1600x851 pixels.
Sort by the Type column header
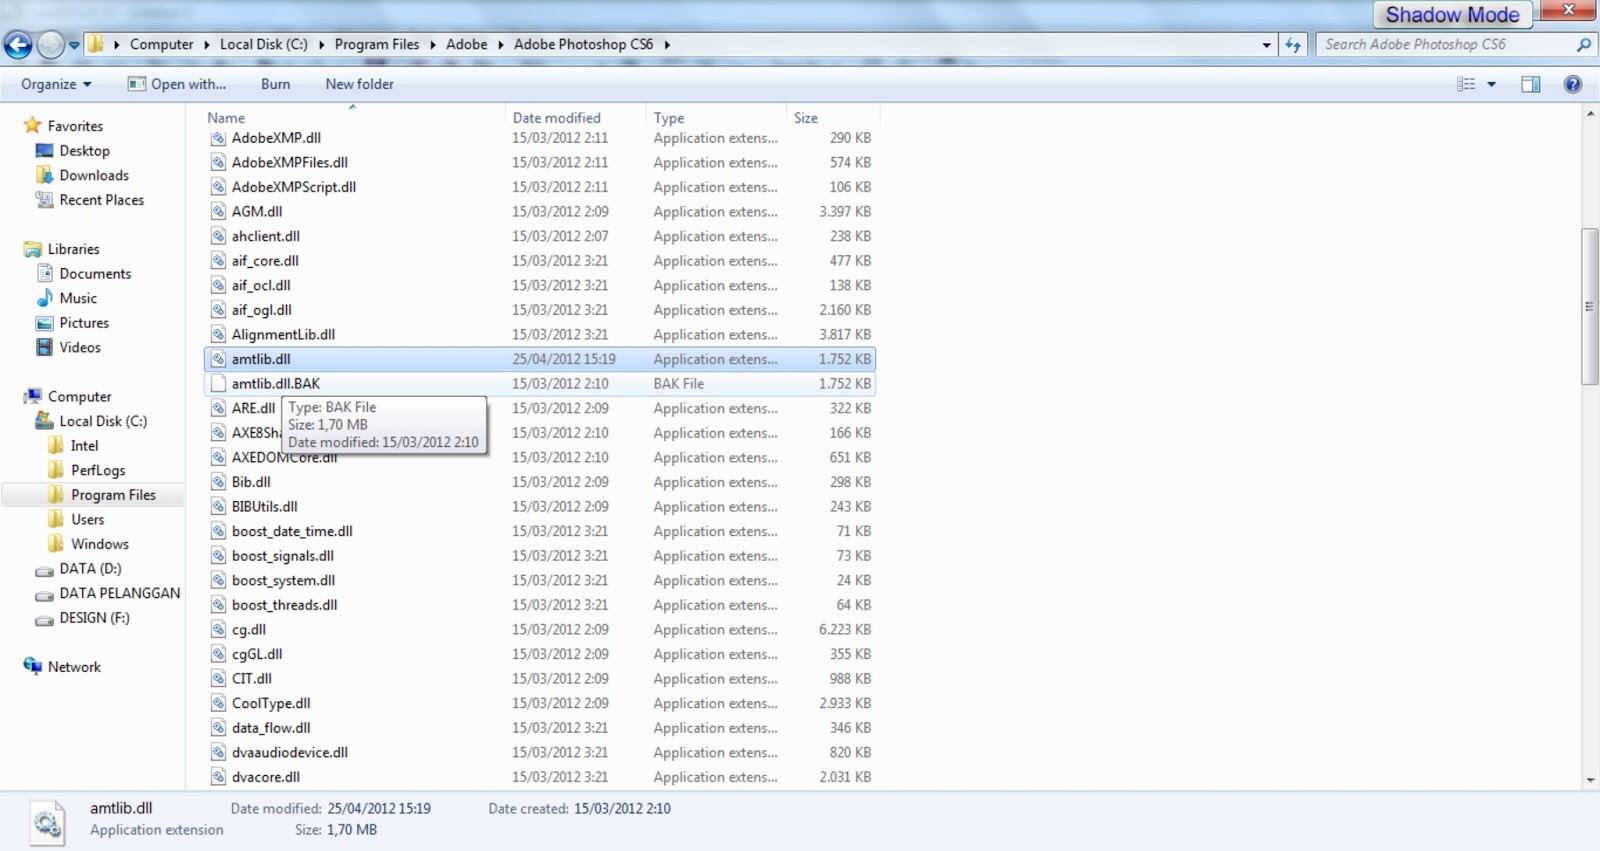(x=669, y=117)
